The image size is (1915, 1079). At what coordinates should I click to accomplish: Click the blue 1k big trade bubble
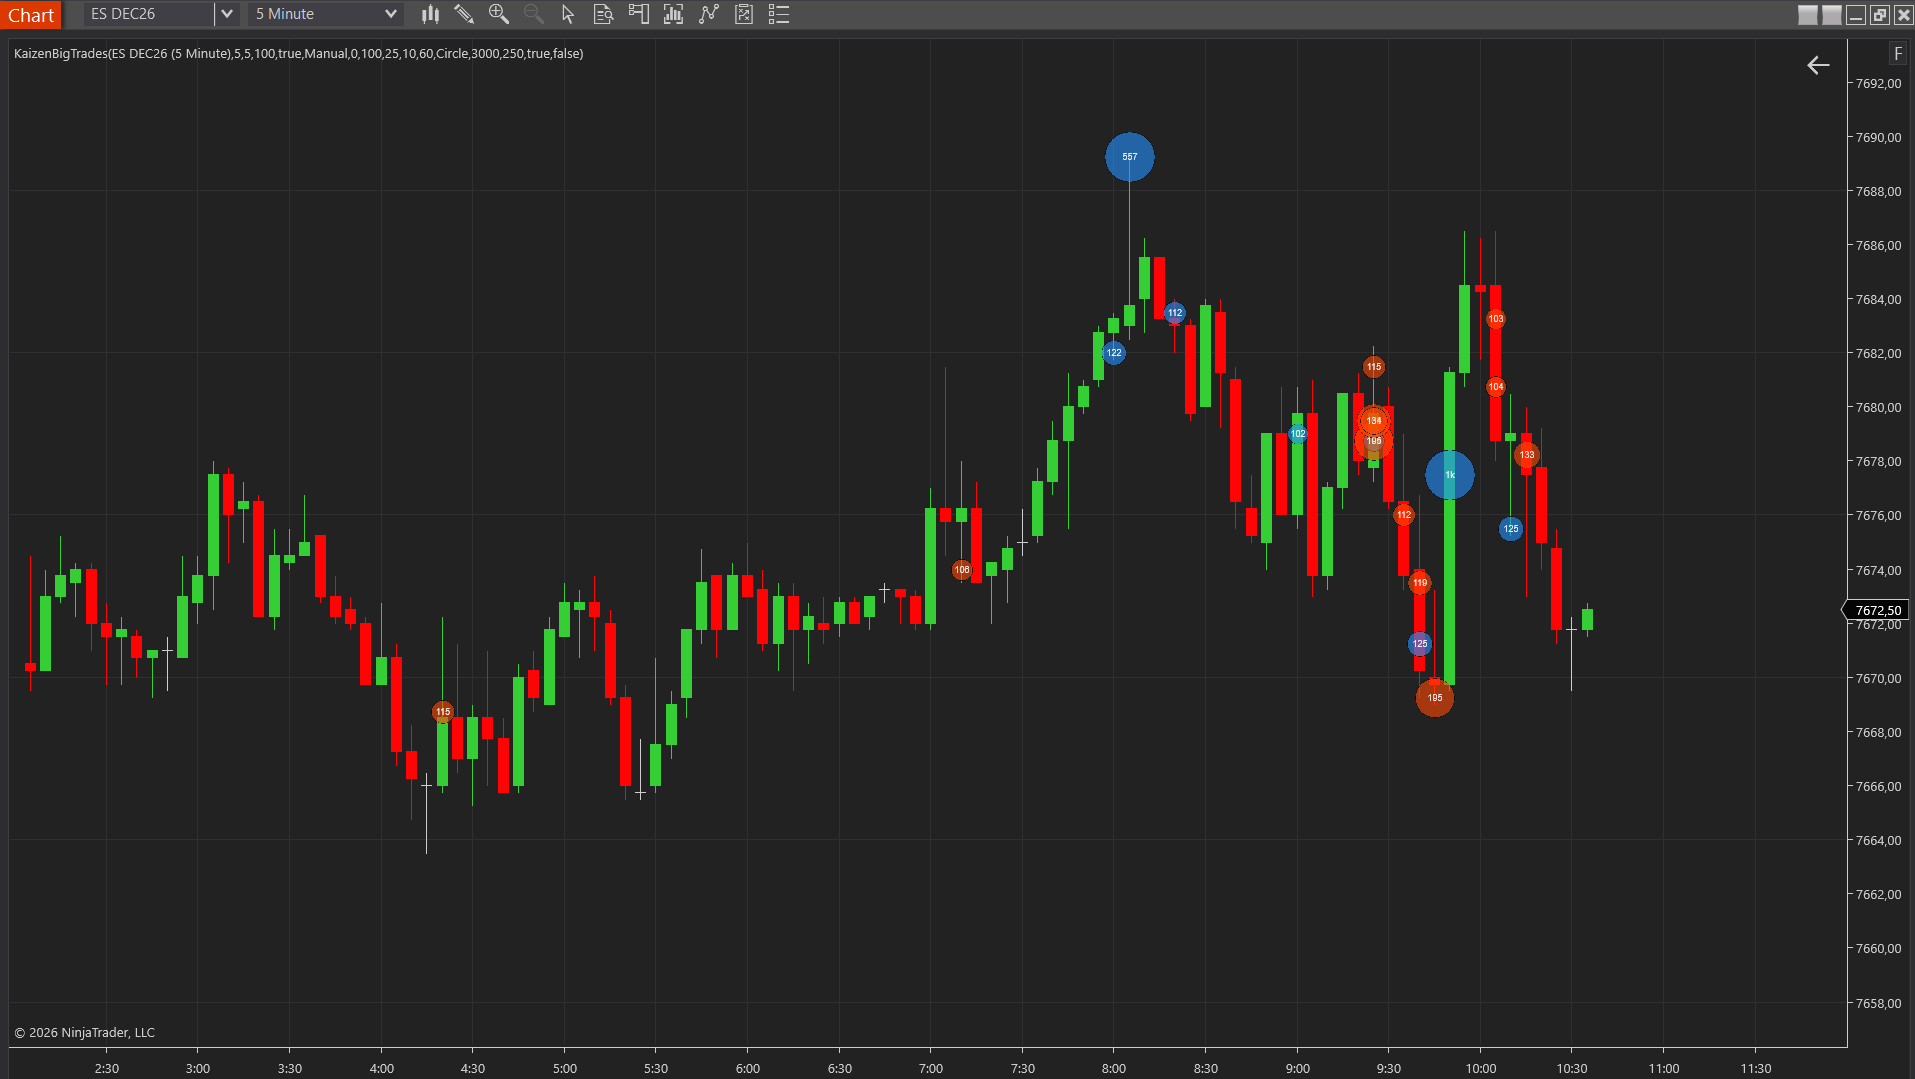pyautogui.click(x=1450, y=475)
